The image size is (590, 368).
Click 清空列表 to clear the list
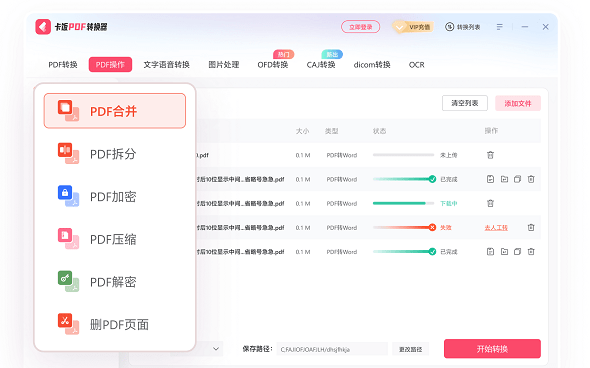pos(465,103)
